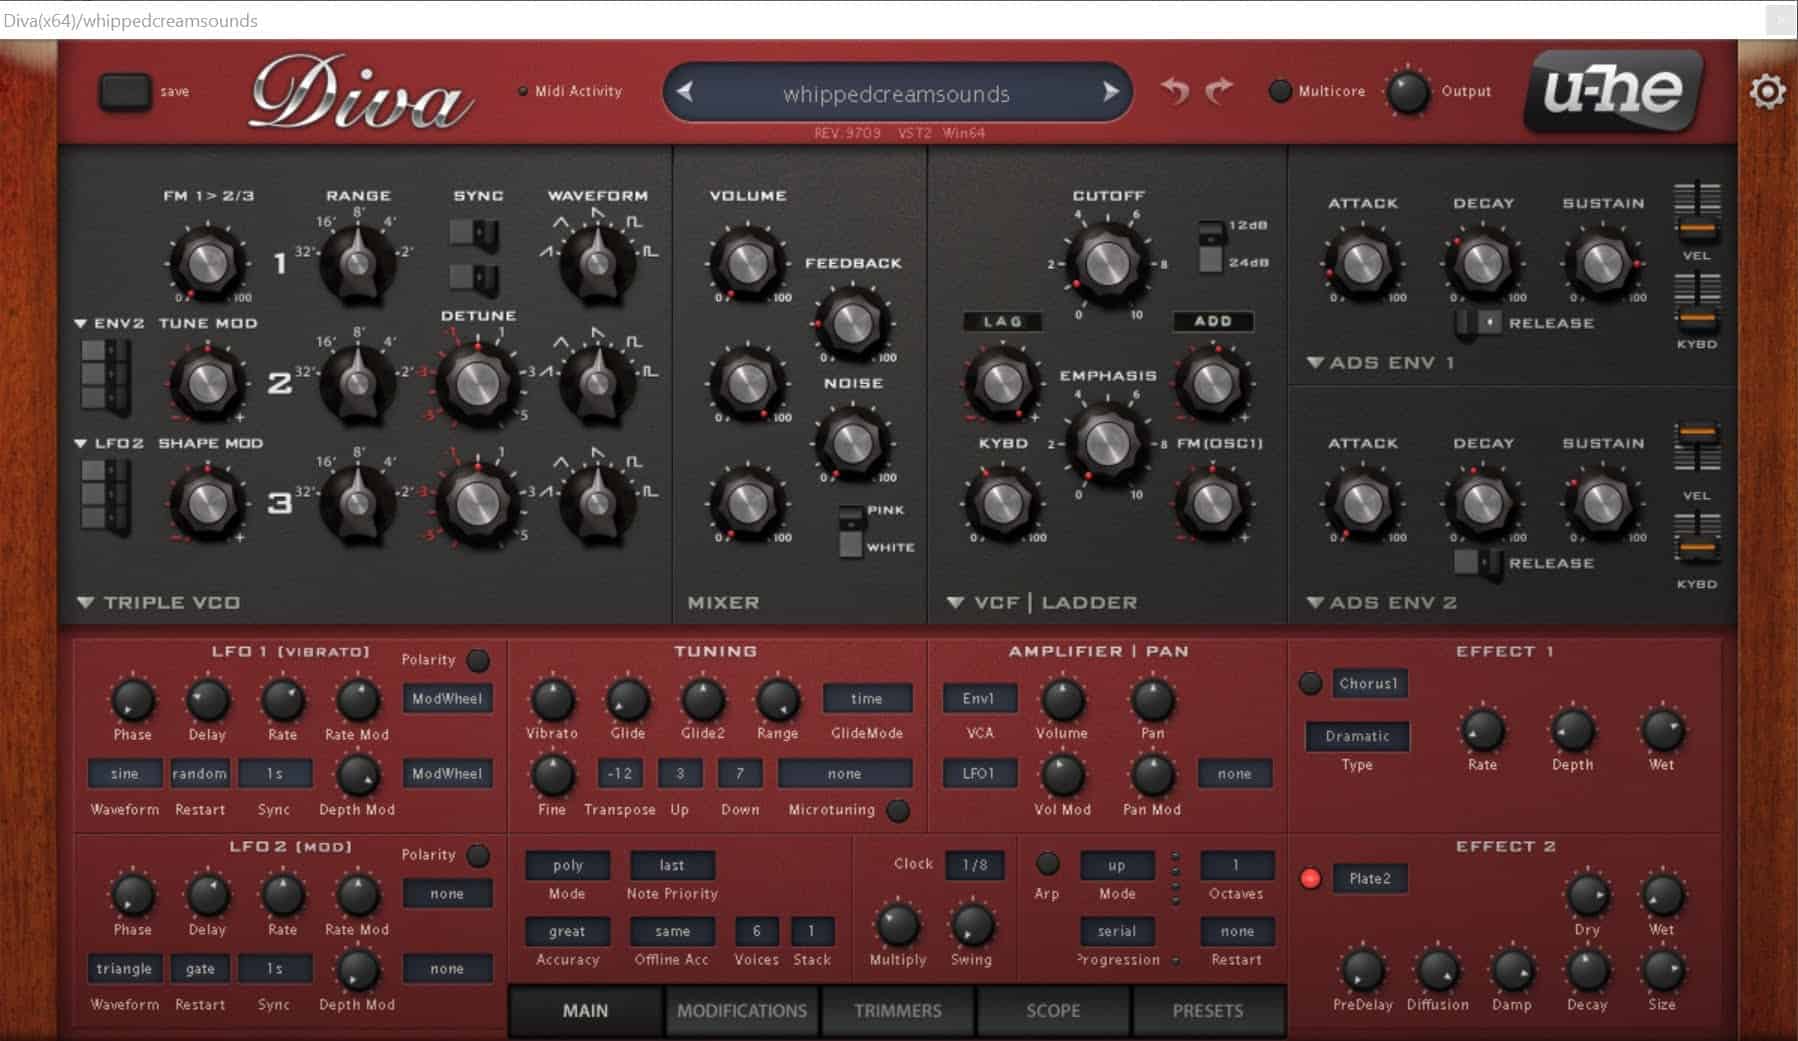Open the Chorus1 effect type dropdown

click(x=1369, y=683)
